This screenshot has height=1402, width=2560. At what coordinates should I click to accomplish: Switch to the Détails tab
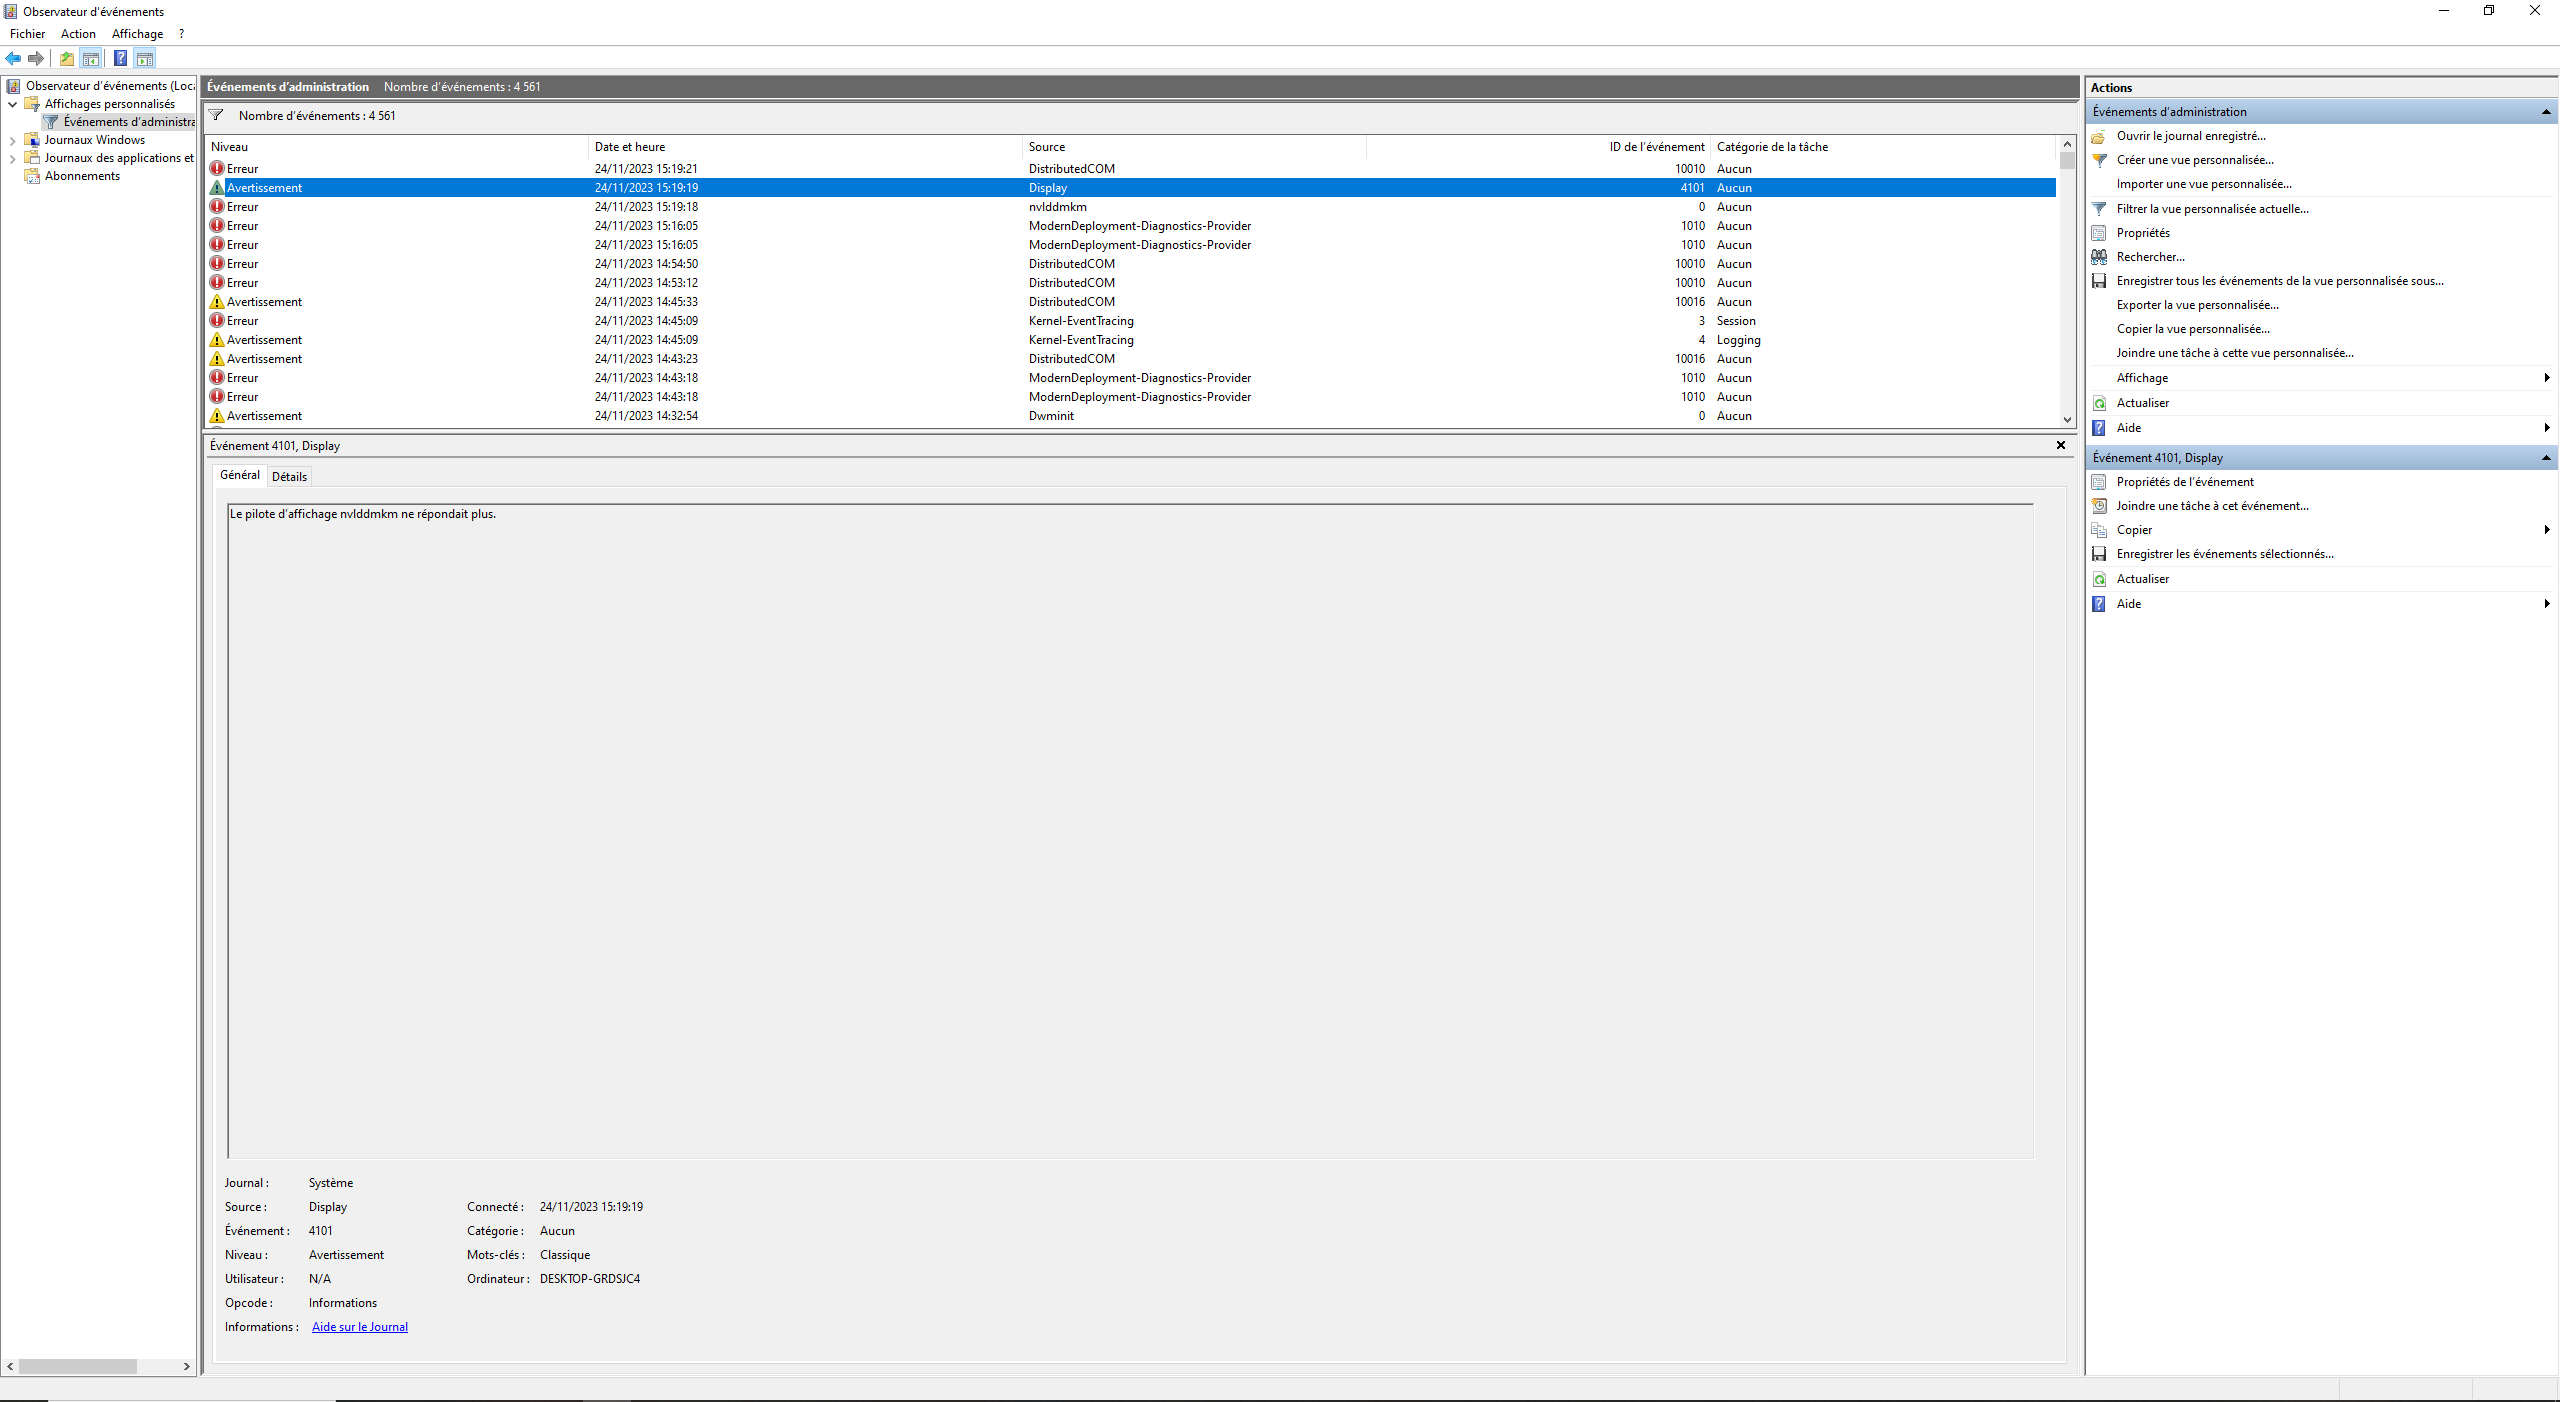click(x=289, y=477)
